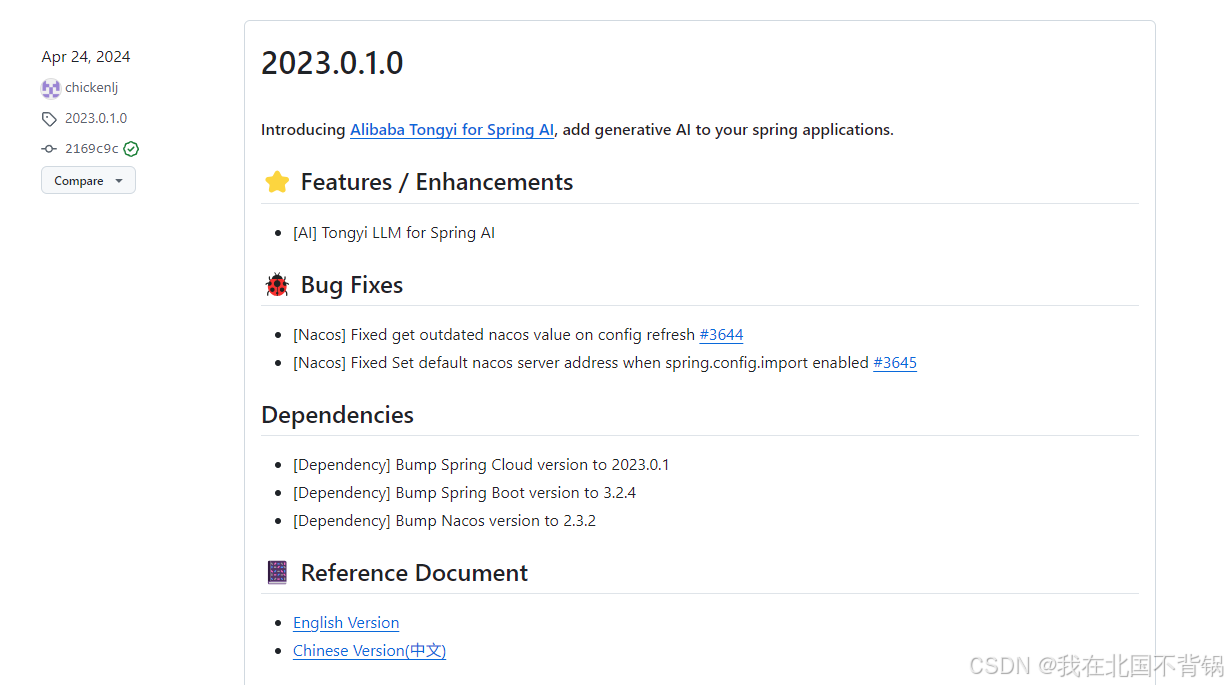The width and height of the screenshot is (1228, 685).
Task: Click the Dependencies heading
Action: [337, 415]
